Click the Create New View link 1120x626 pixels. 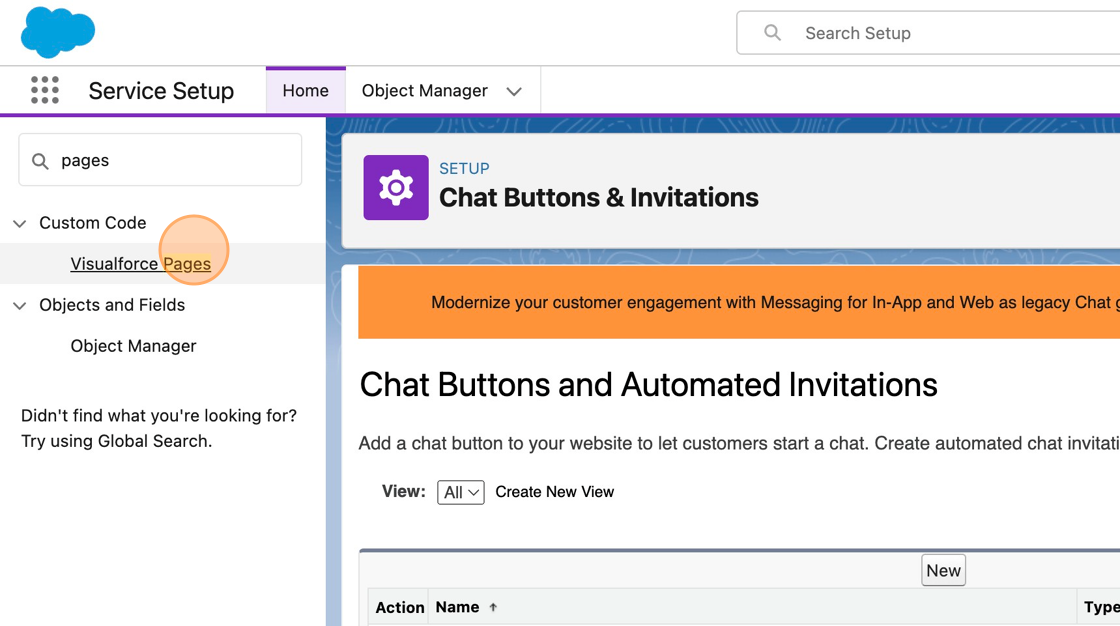(554, 492)
